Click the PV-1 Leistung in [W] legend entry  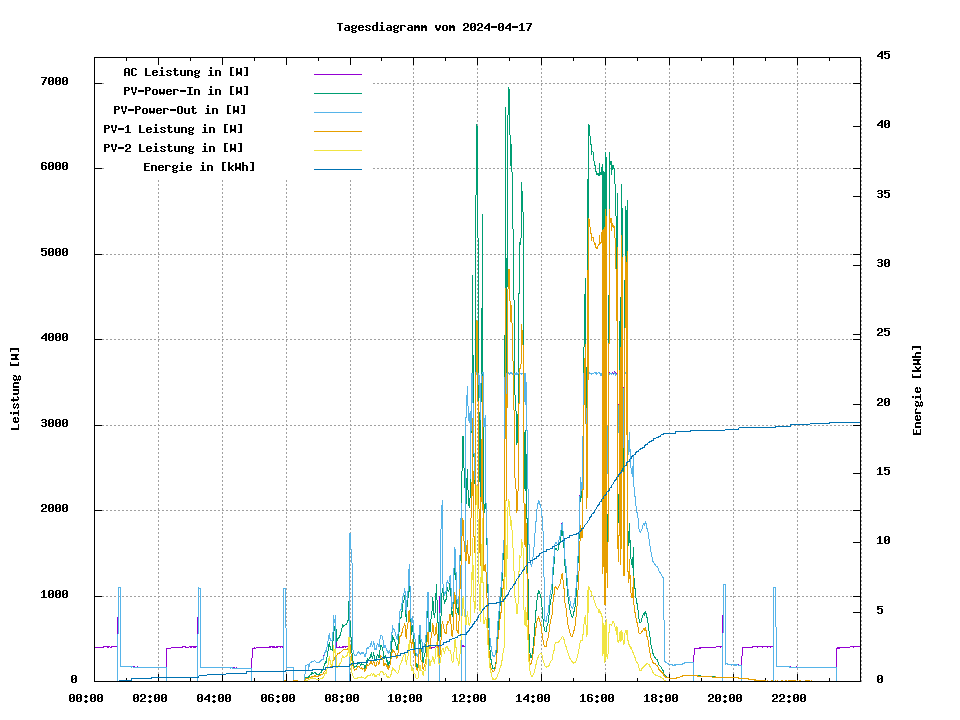(173, 130)
